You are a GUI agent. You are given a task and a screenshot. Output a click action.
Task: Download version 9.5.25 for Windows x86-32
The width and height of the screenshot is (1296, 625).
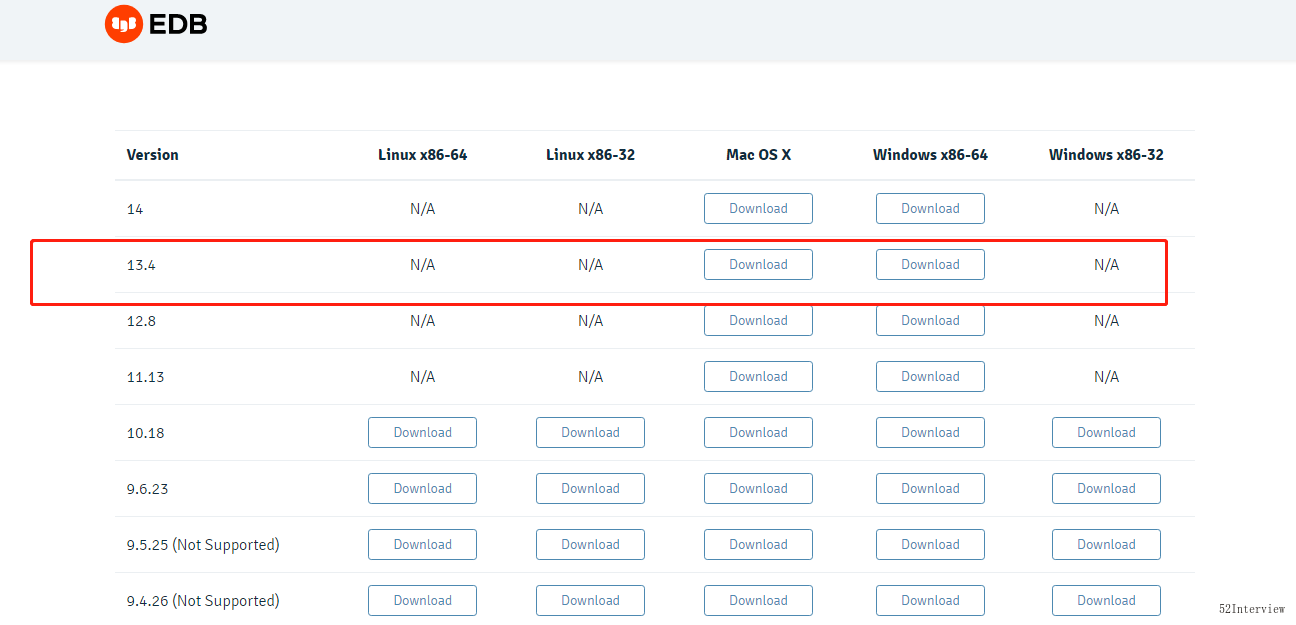[1106, 545]
